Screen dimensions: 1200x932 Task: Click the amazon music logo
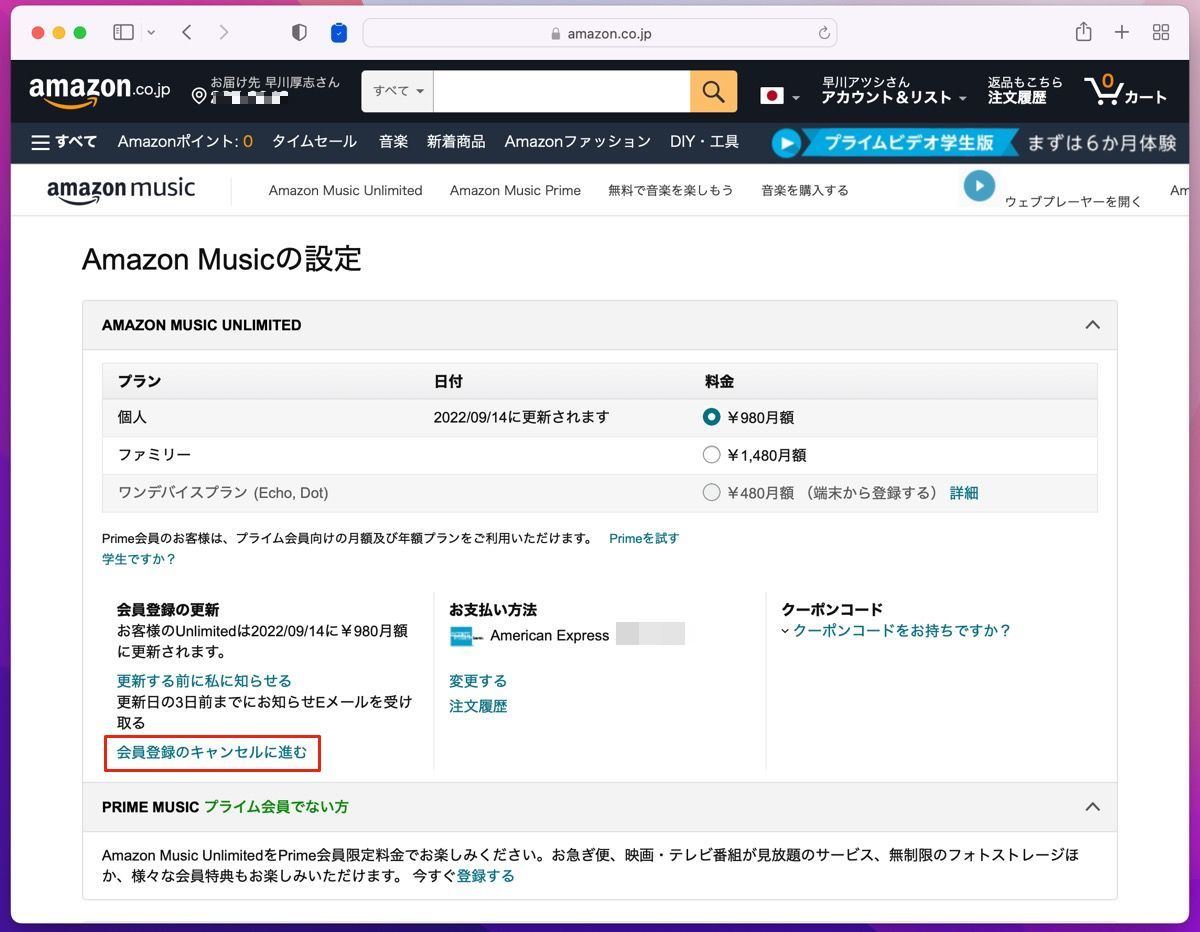(x=121, y=189)
